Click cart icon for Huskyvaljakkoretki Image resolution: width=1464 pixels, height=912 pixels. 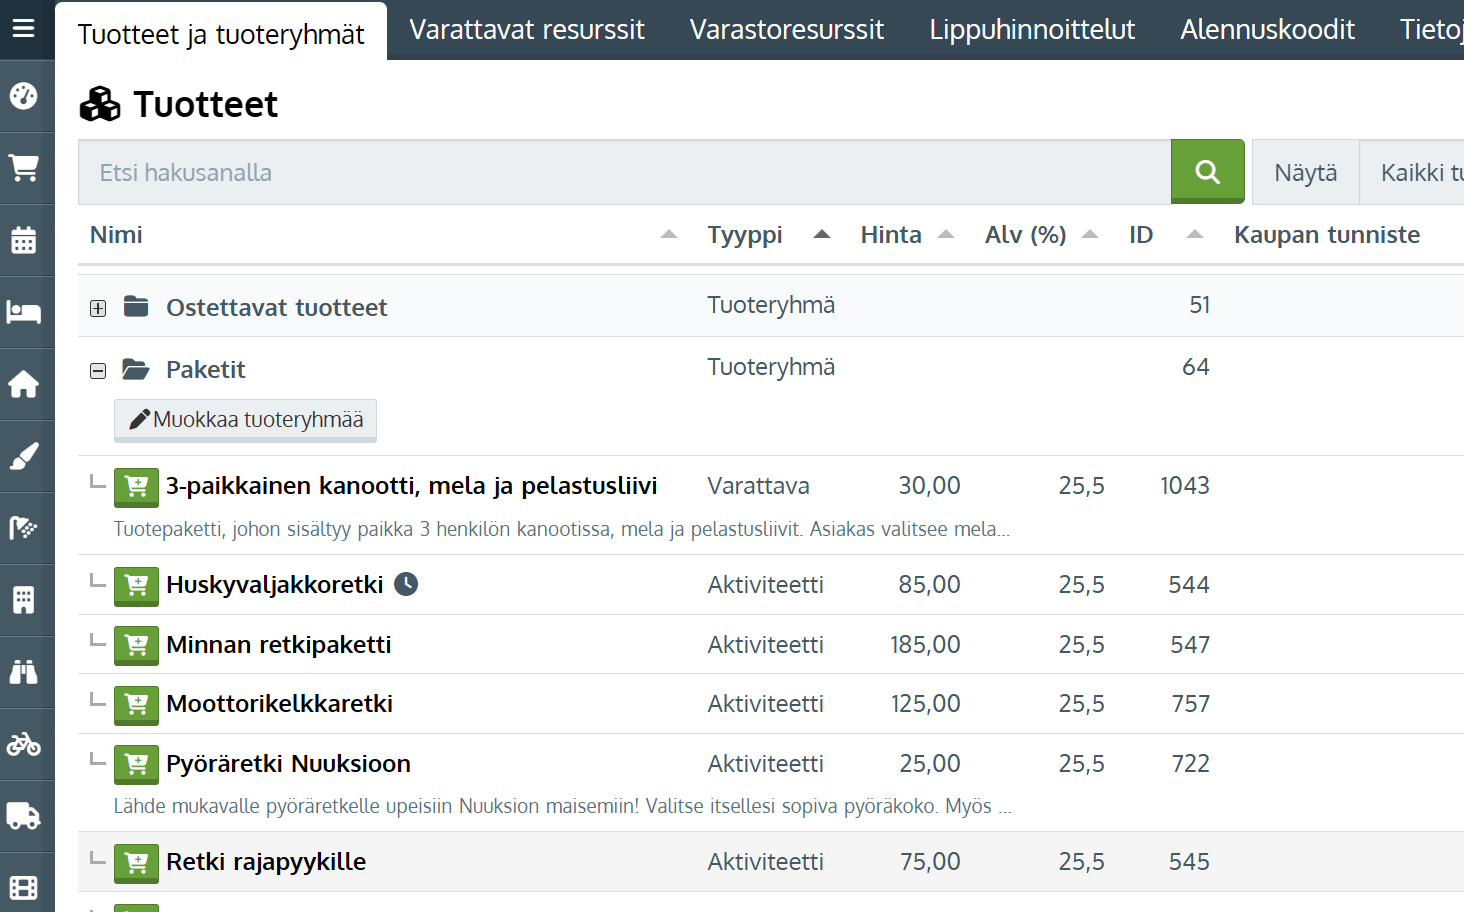click(x=136, y=586)
